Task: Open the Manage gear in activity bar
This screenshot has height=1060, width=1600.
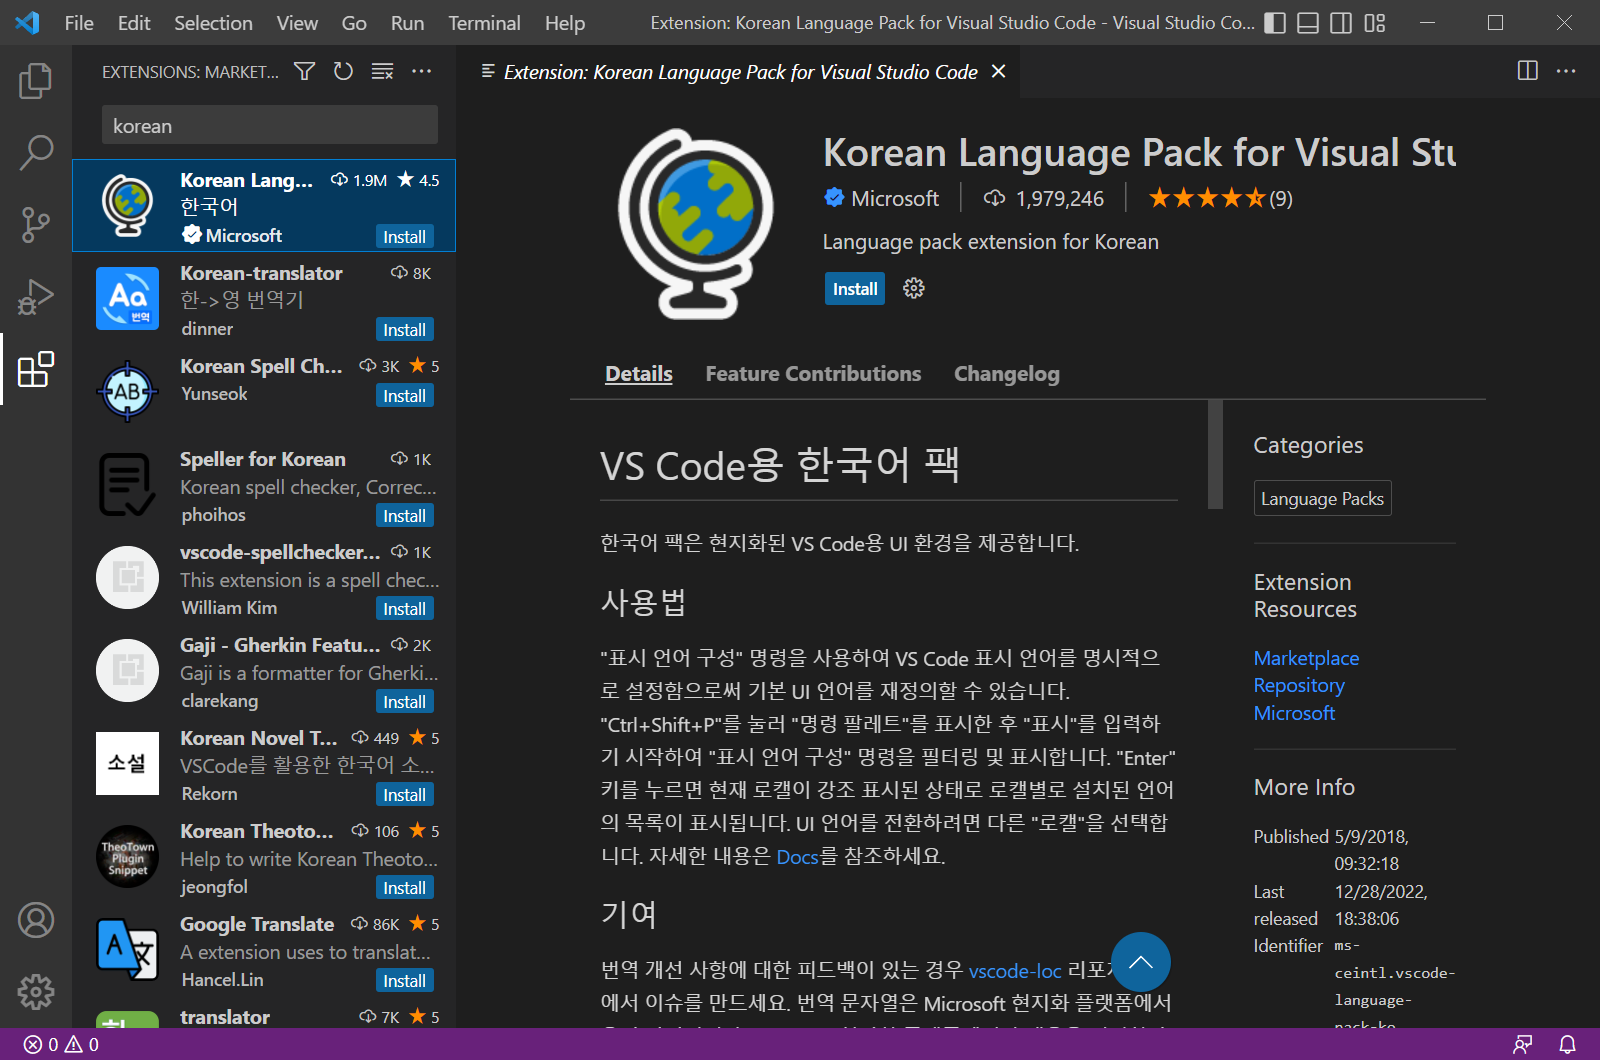Action: [x=36, y=992]
